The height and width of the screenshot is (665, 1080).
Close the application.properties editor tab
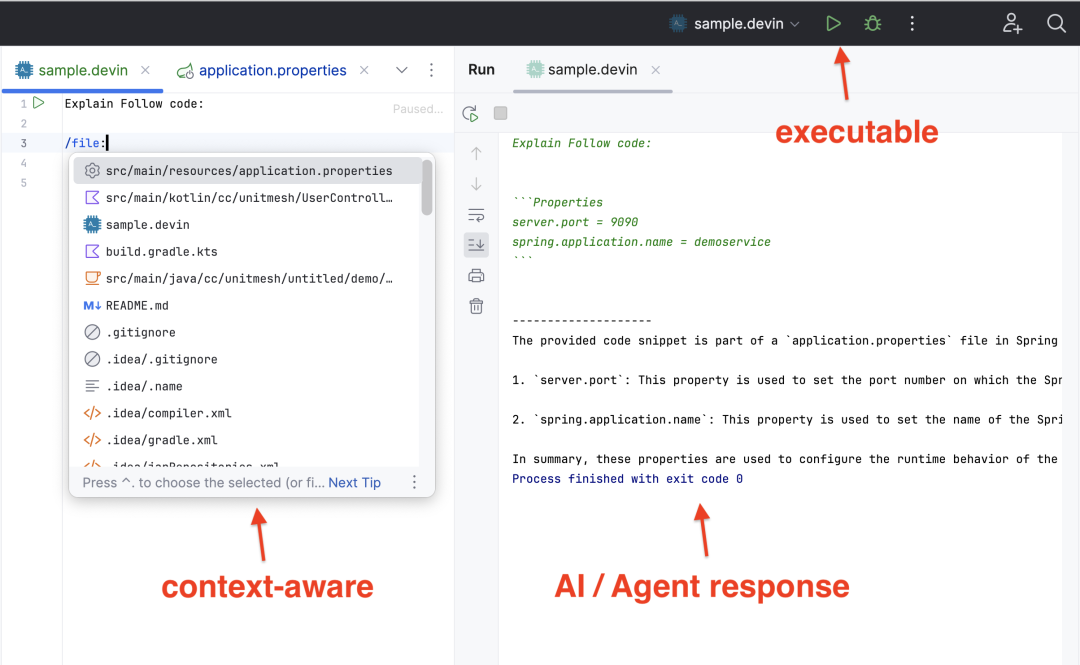point(364,70)
